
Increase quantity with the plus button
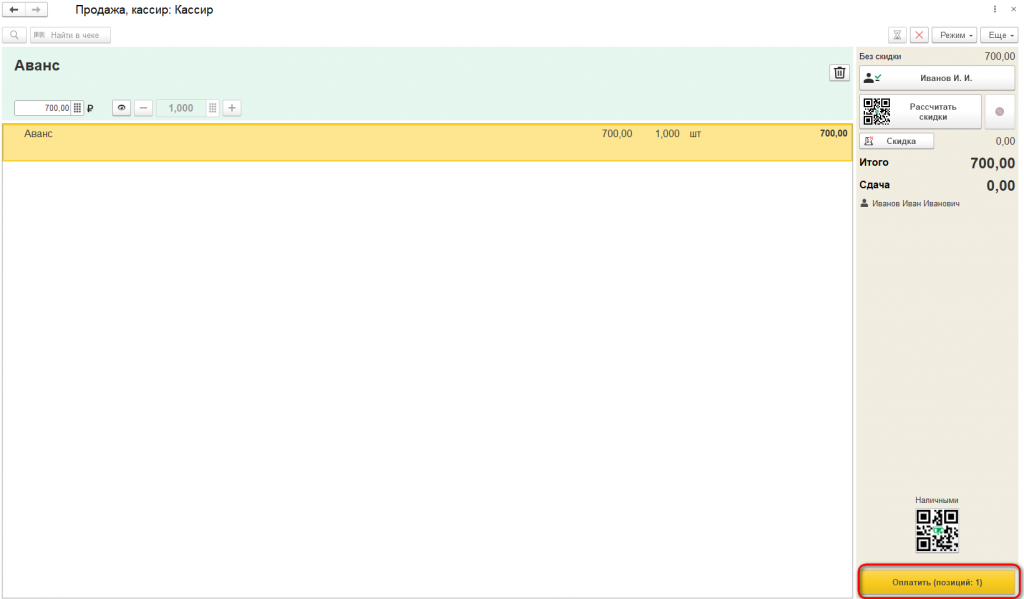[232, 108]
